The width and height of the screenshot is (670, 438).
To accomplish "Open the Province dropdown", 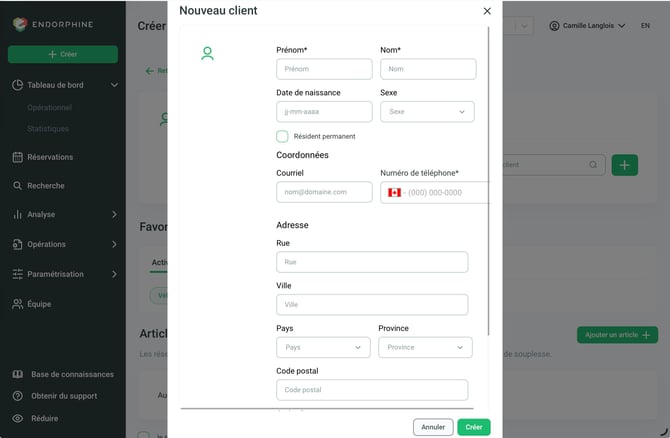I will click(x=425, y=347).
